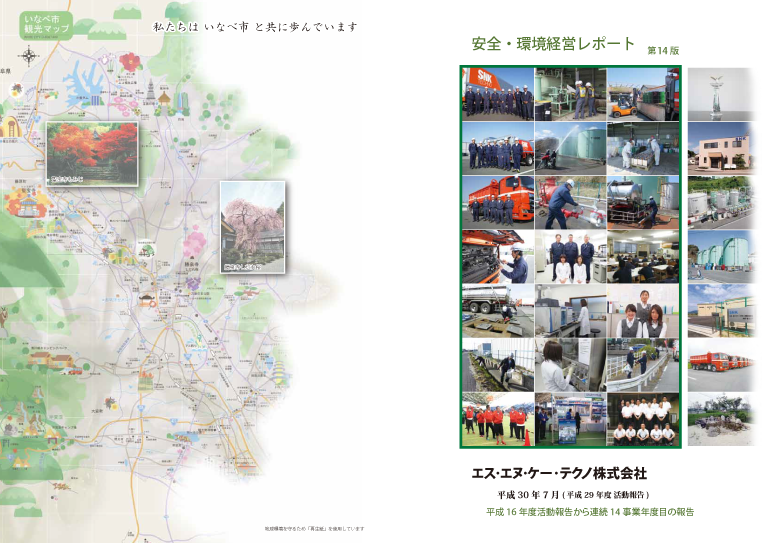The height and width of the screenshot is (543, 768).
Task: Open the pink office building photo
Action: coord(721,148)
